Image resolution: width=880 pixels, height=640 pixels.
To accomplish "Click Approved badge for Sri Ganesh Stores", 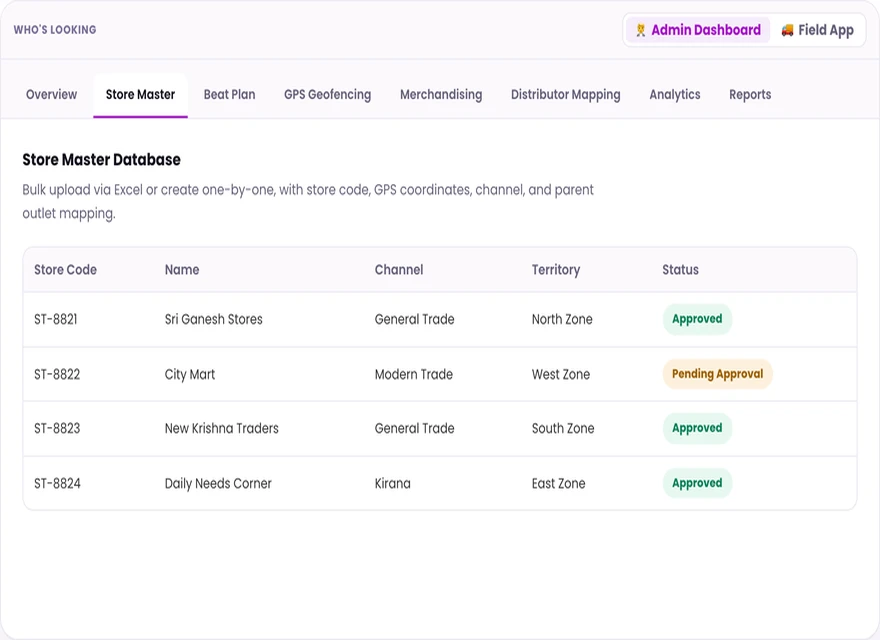I will (697, 319).
